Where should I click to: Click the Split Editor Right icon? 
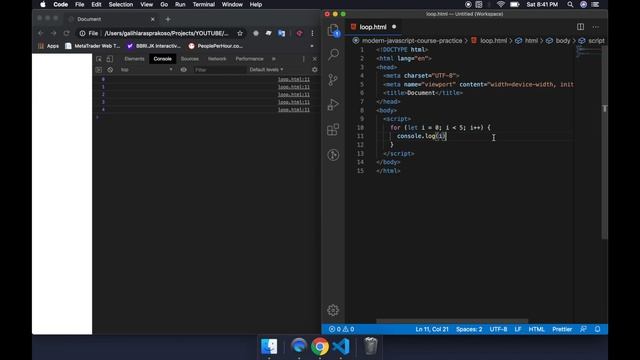580,27
